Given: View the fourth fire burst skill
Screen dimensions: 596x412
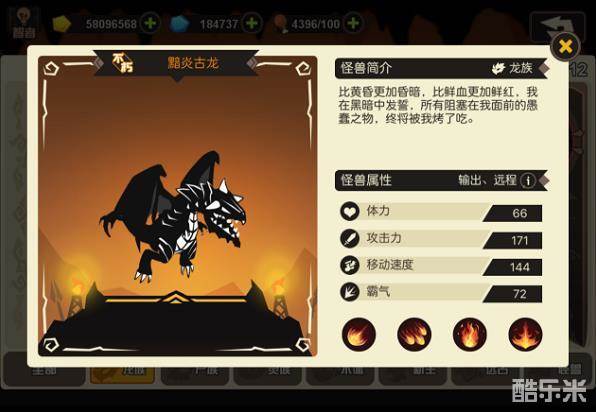Looking at the screenshot, I should click(525, 334).
